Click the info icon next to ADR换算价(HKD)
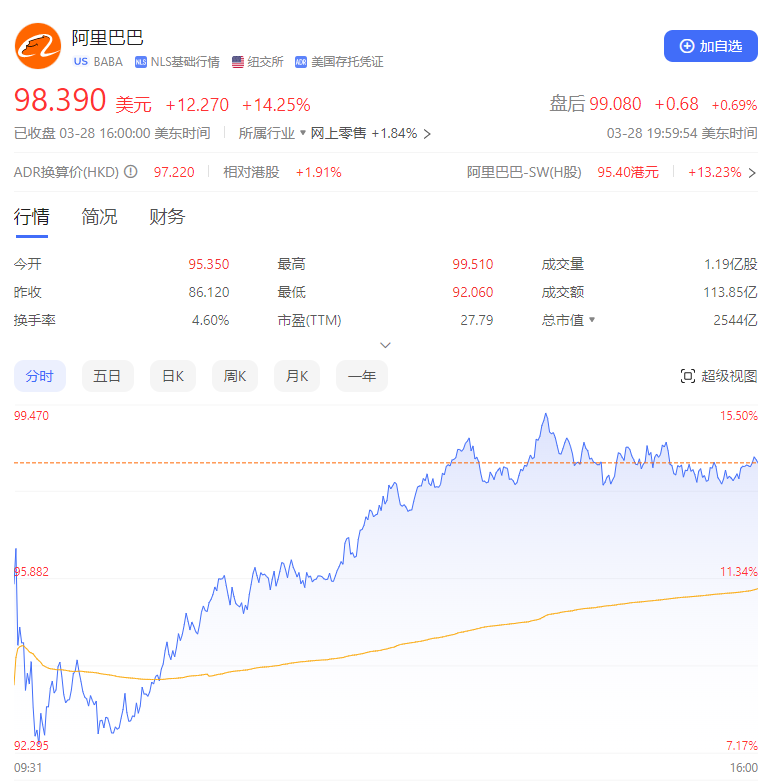Screen dimensions: 771x782 tap(131, 172)
